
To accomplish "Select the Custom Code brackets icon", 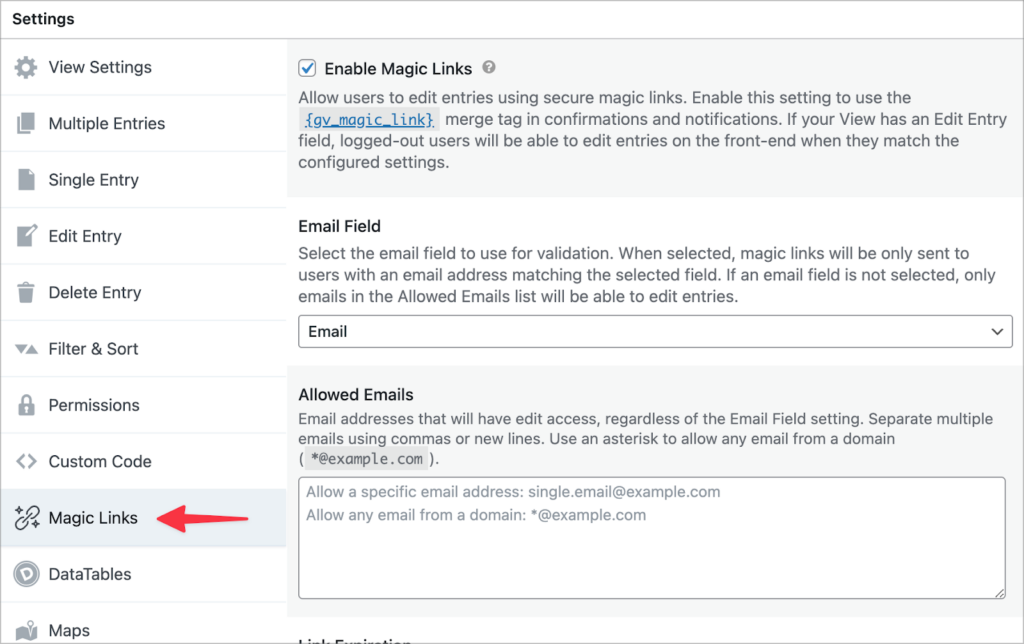I will (27, 461).
